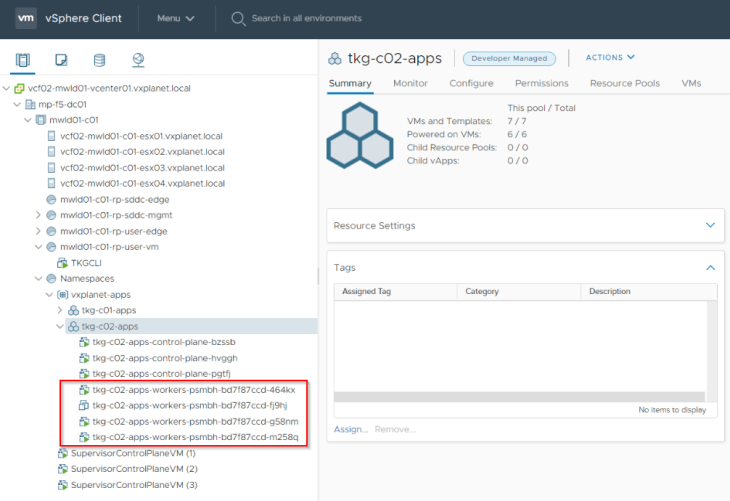Click the search magnifier icon
The image size is (730, 501).
coord(238,19)
